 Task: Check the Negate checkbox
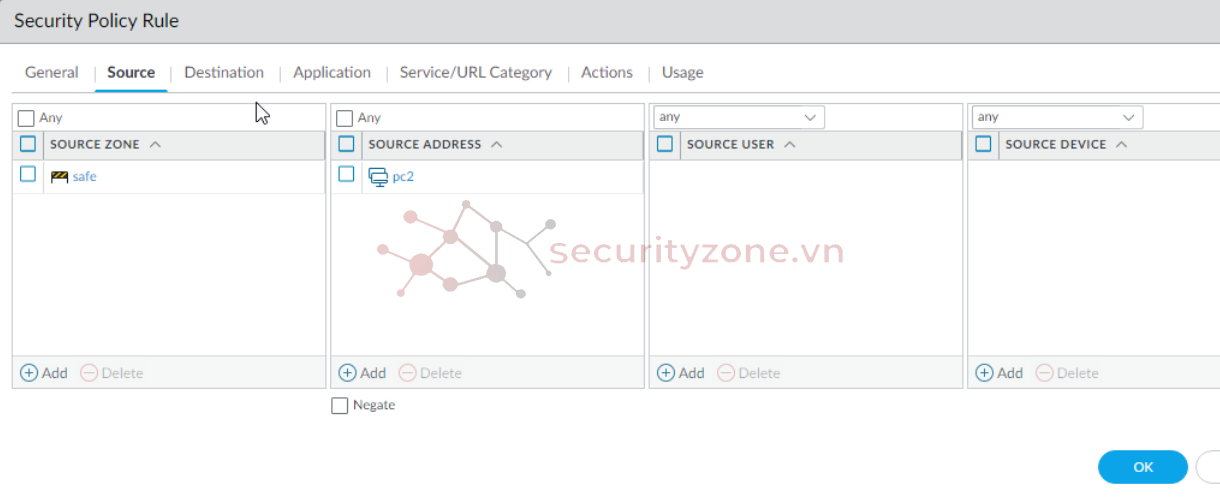[340, 405]
